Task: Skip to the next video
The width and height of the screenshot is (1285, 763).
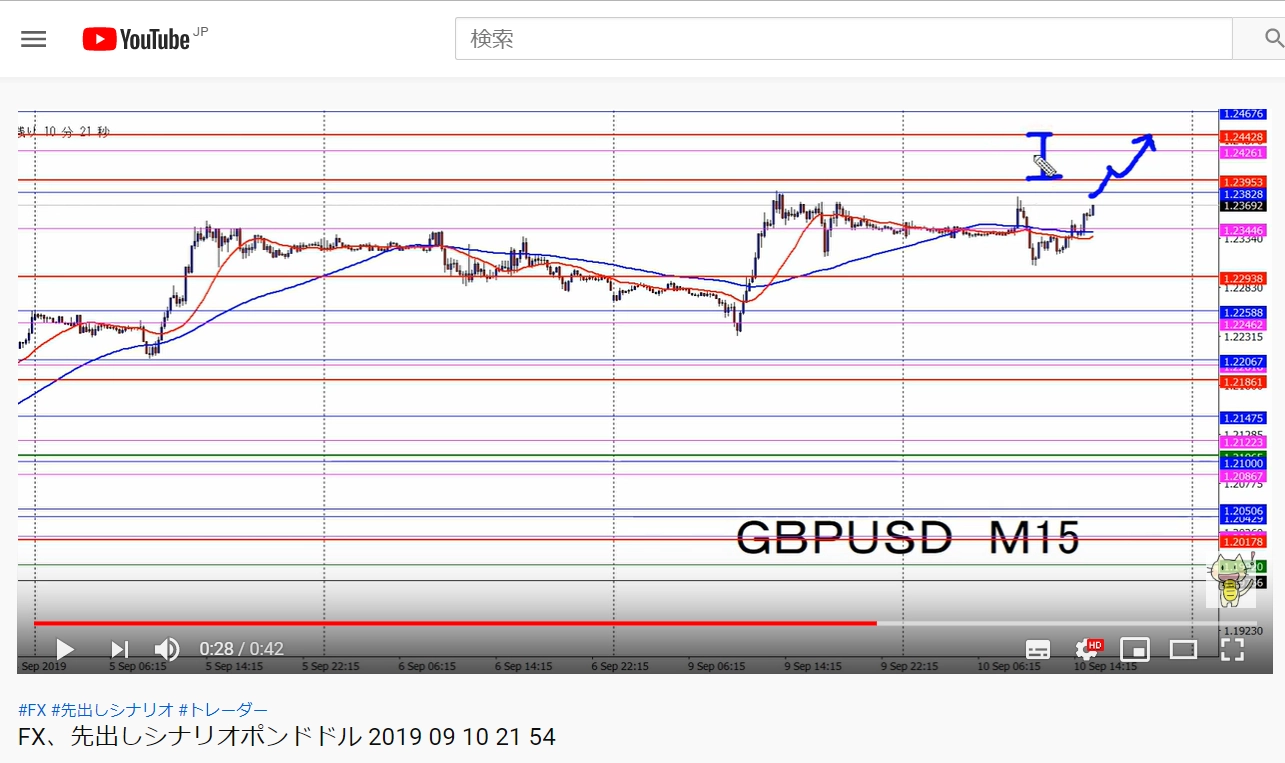Action: coord(119,649)
